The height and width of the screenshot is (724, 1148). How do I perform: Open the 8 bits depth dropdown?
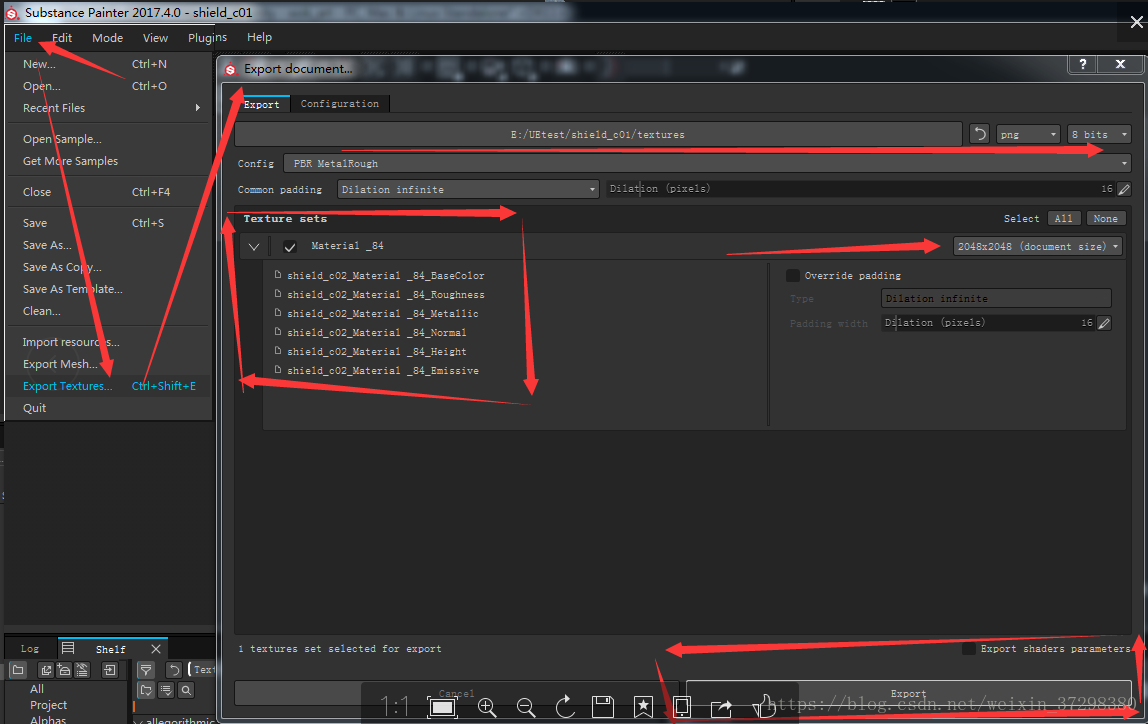coord(1099,134)
